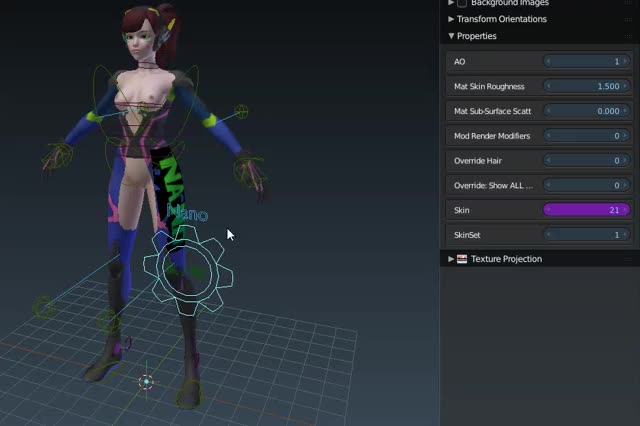Click the AO slider field showing 1
The width and height of the screenshot is (640, 426).
[587, 62]
